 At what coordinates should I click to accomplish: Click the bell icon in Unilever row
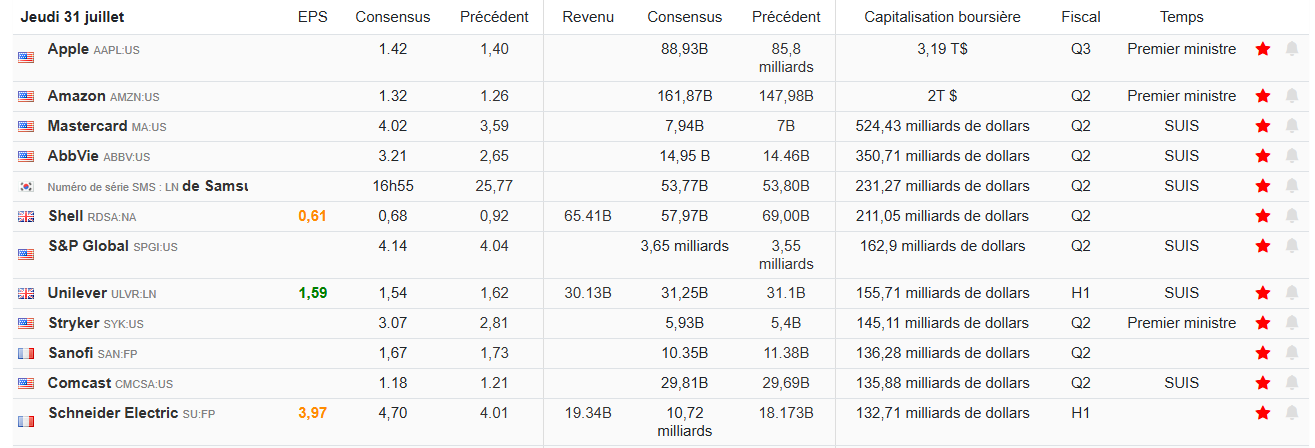pos(1292,293)
